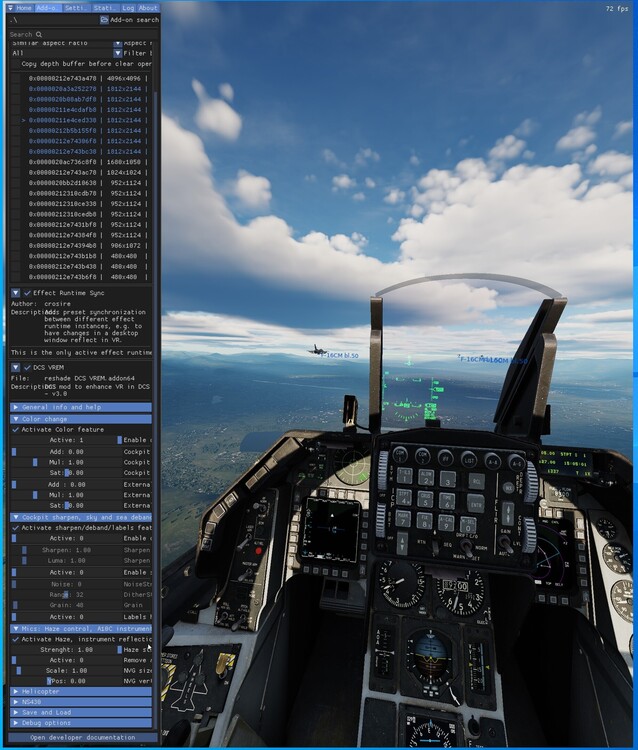Click the Cockpit Mul: 1.00 slider
Viewport: 638px width, 750px height.
pos(66,462)
